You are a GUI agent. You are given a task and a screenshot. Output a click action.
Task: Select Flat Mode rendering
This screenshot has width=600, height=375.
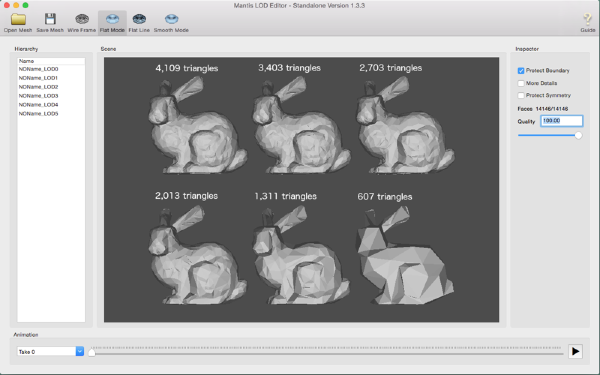tap(112, 23)
